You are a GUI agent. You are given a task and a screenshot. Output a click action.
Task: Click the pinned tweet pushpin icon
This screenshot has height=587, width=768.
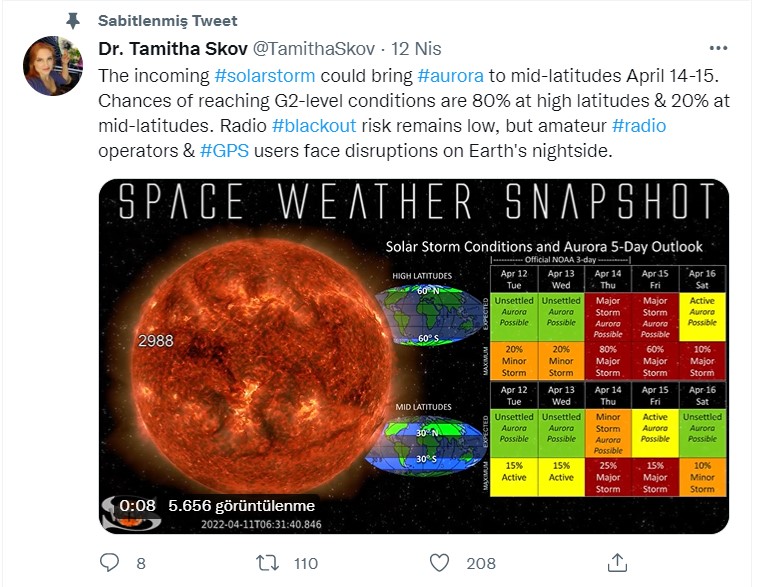click(x=73, y=21)
